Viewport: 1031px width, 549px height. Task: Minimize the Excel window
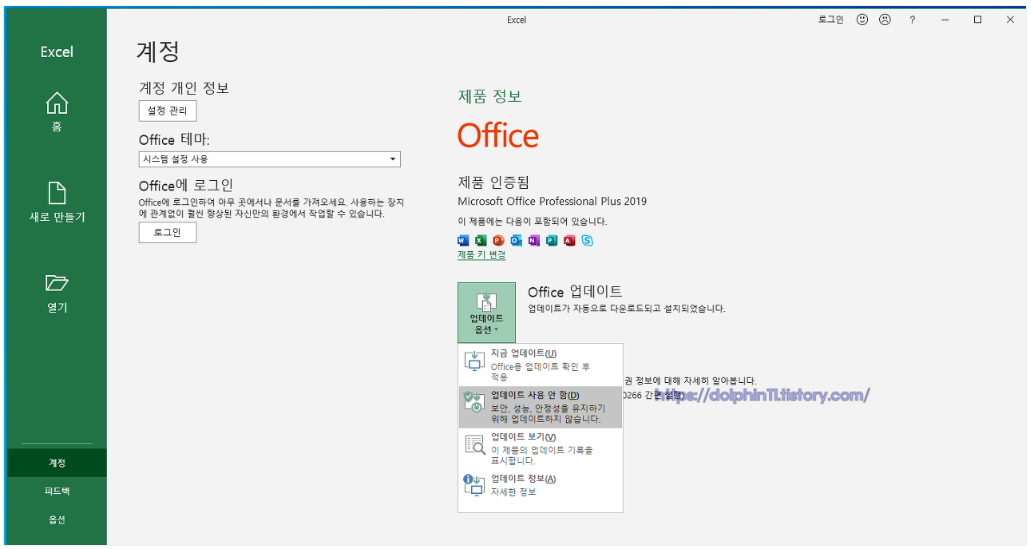[945, 20]
